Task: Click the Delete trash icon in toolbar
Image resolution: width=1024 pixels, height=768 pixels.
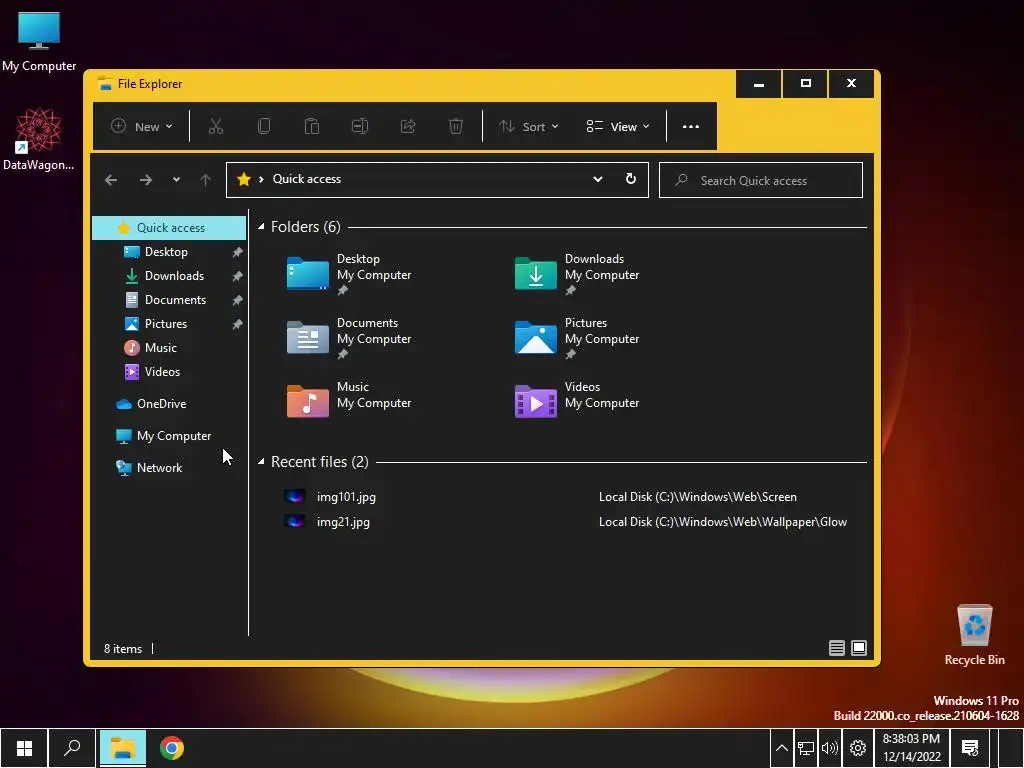Action: click(456, 126)
